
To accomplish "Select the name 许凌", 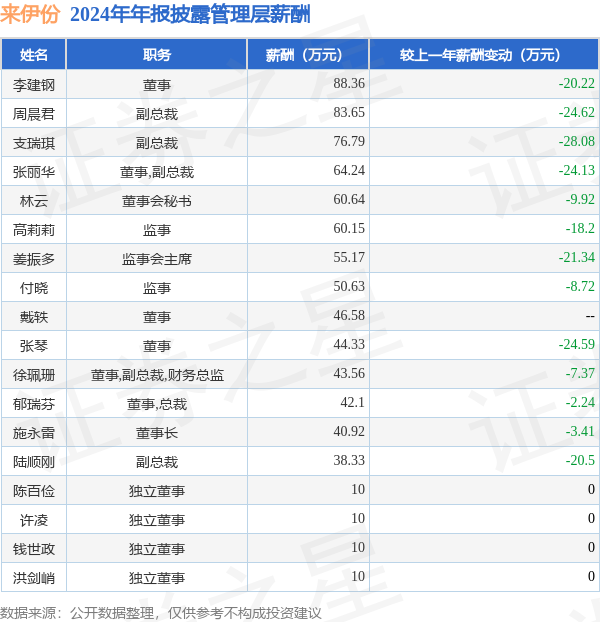I will click(x=34, y=520).
